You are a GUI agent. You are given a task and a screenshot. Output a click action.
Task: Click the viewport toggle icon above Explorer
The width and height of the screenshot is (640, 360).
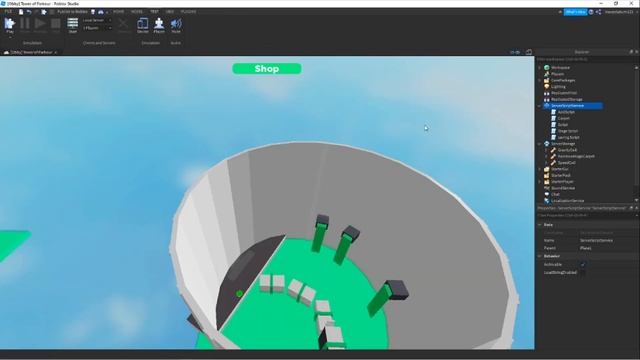(529, 52)
